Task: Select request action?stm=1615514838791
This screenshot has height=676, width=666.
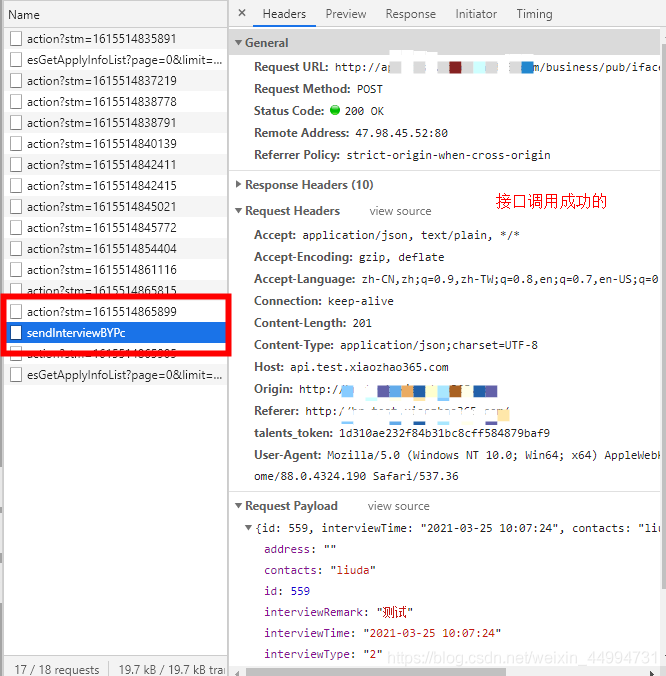Action: pos(116,123)
